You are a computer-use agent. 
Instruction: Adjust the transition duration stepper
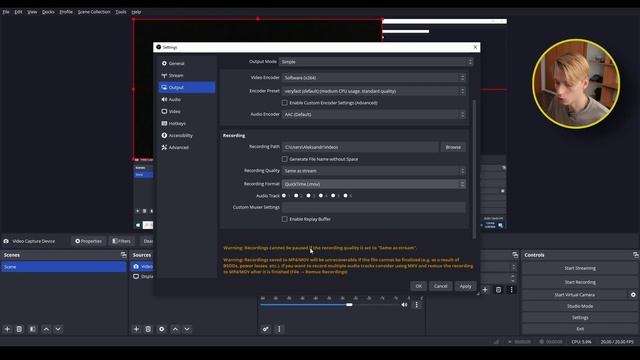tap(513, 278)
